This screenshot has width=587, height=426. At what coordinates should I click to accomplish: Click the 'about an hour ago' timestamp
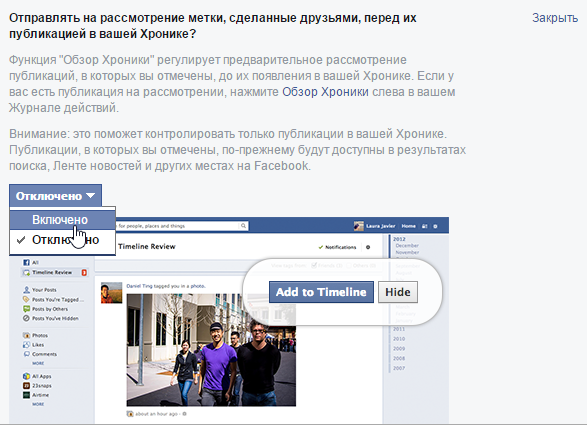(156, 414)
